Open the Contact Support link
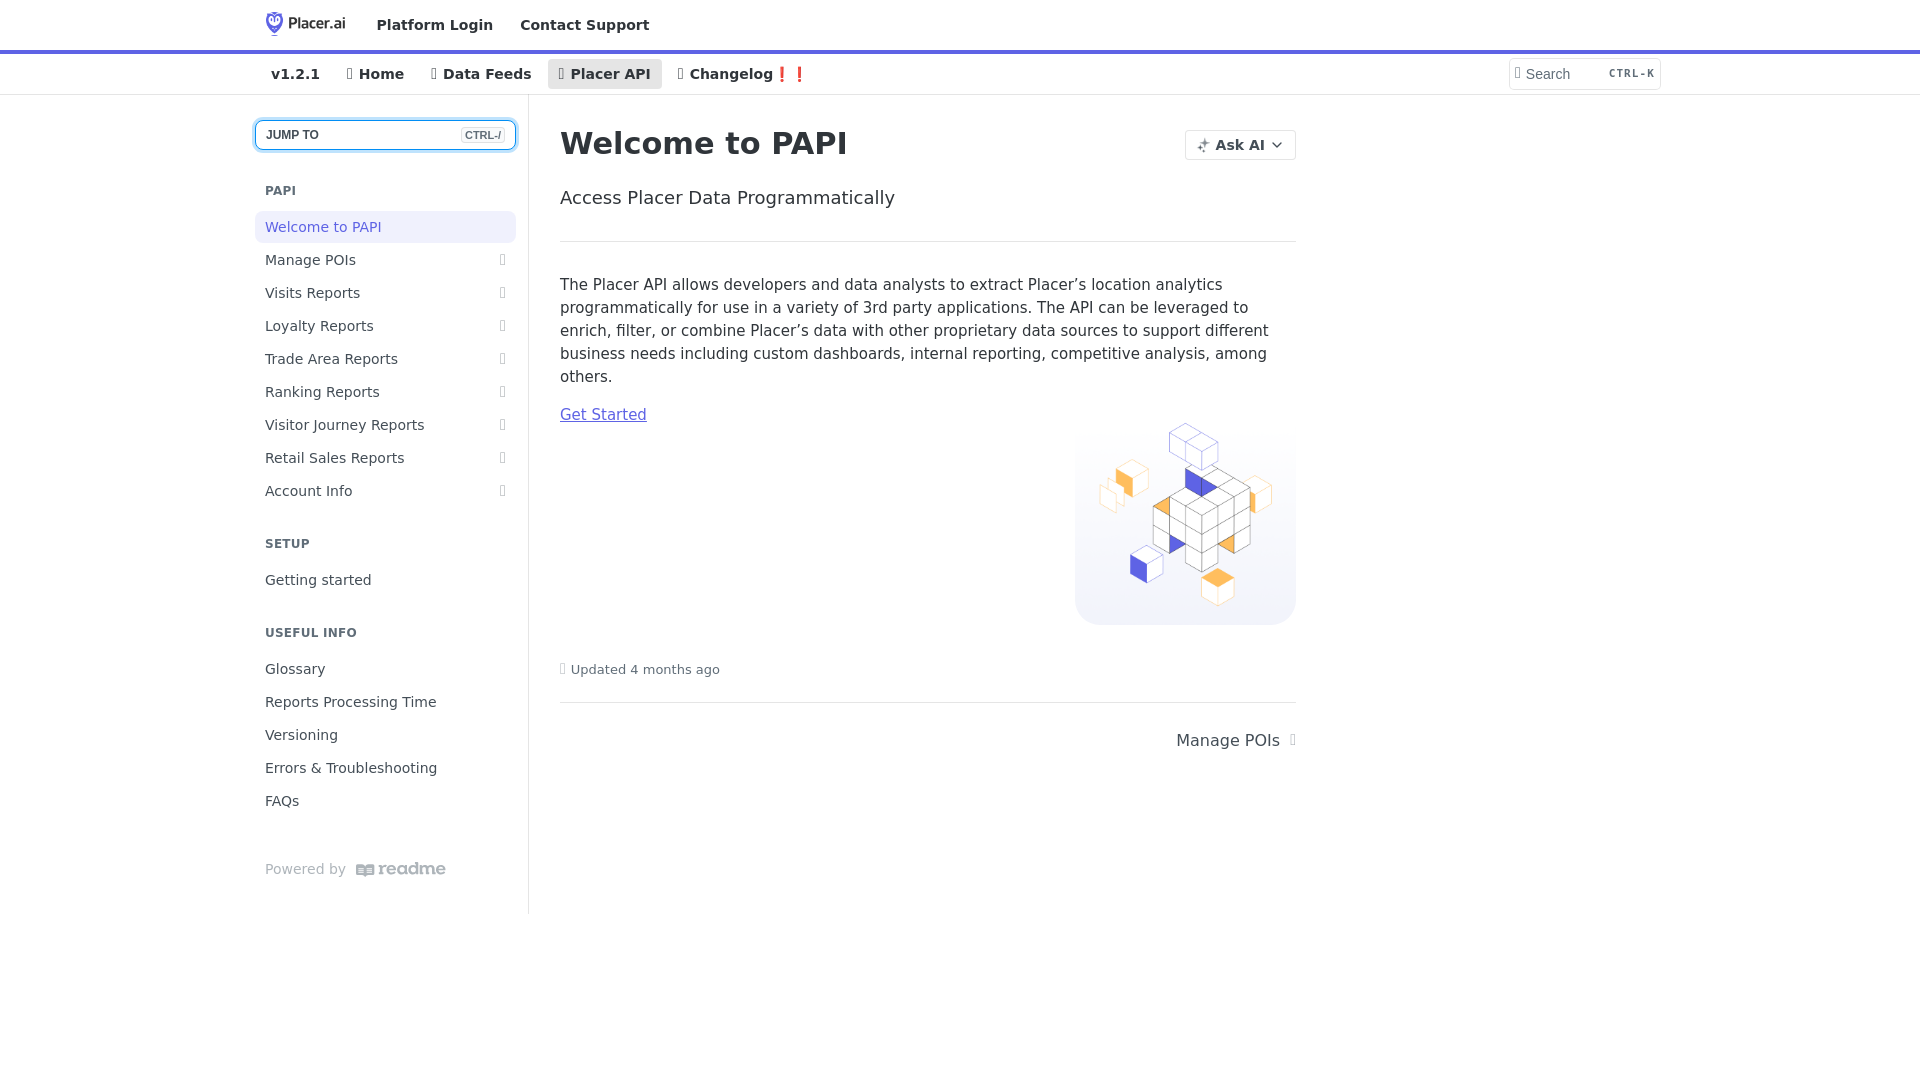The height and width of the screenshot is (1080, 1920). [x=584, y=25]
